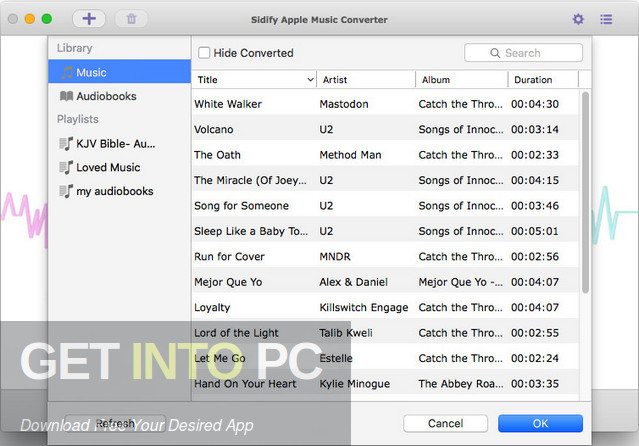Click duration 00:02:24 cell
The width and height of the screenshot is (639, 446).
pos(535,358)
